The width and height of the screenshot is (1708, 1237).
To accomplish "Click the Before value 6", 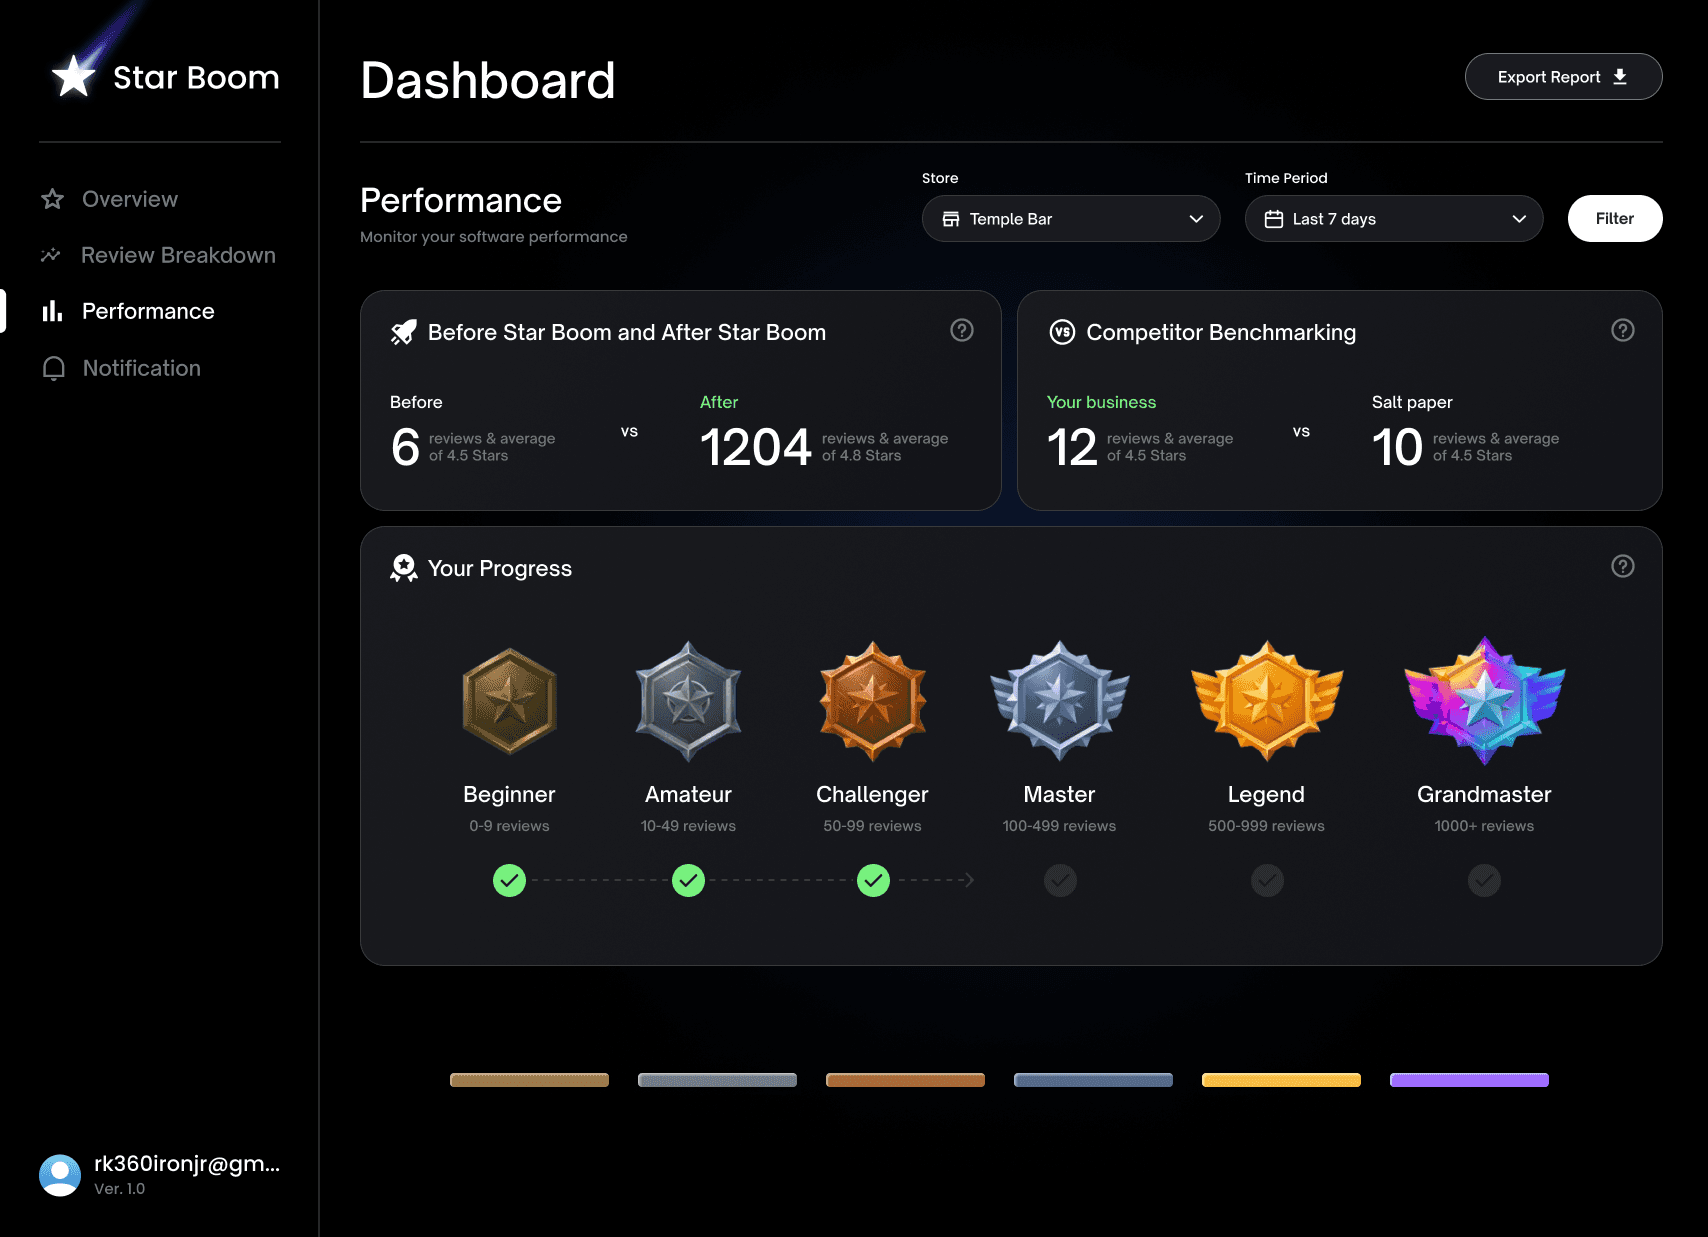I will tap(405, 447).
